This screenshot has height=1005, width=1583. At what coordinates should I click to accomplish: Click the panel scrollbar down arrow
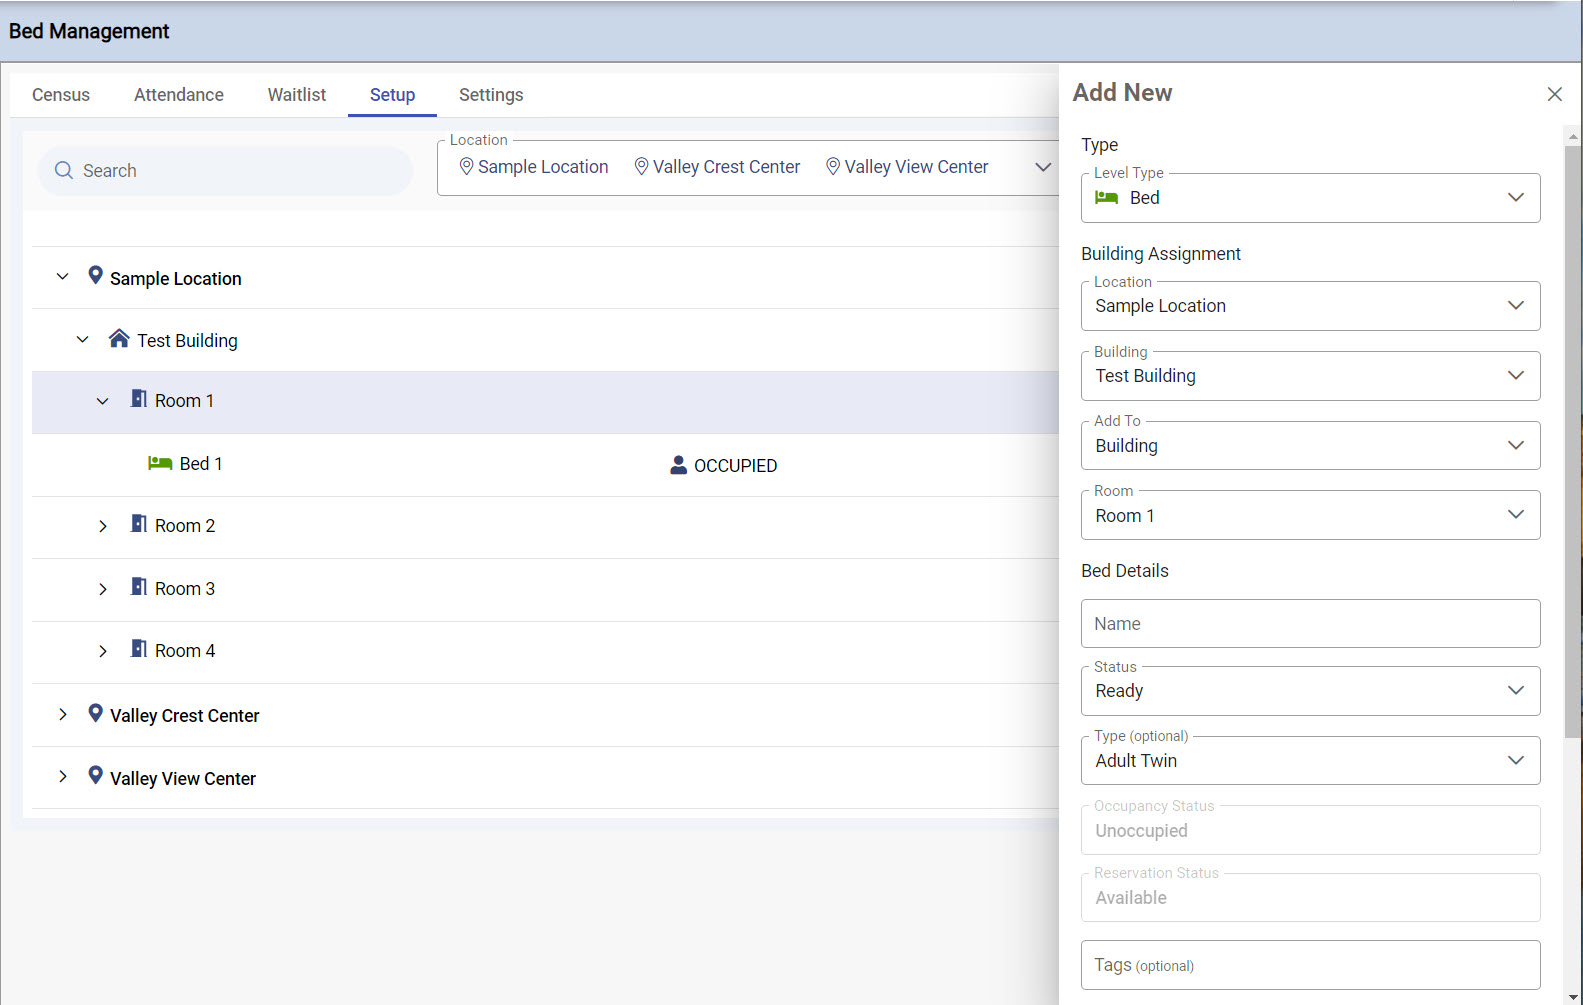[x=1573, y=997]
